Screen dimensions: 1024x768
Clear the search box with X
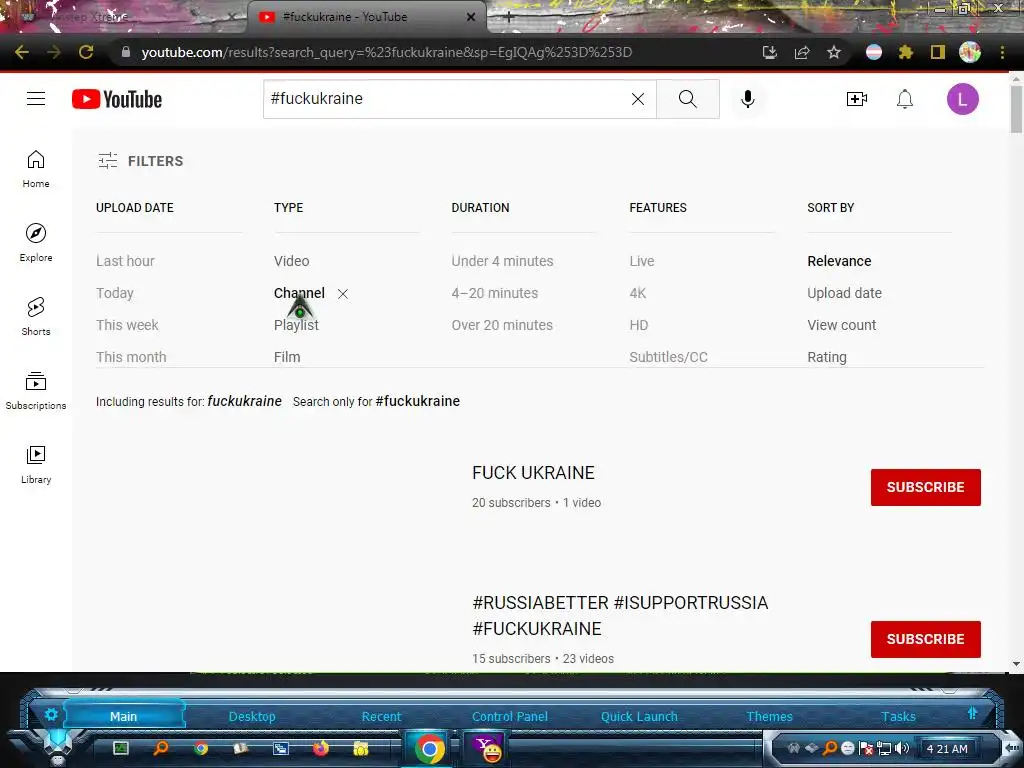(x=638, y=99)
